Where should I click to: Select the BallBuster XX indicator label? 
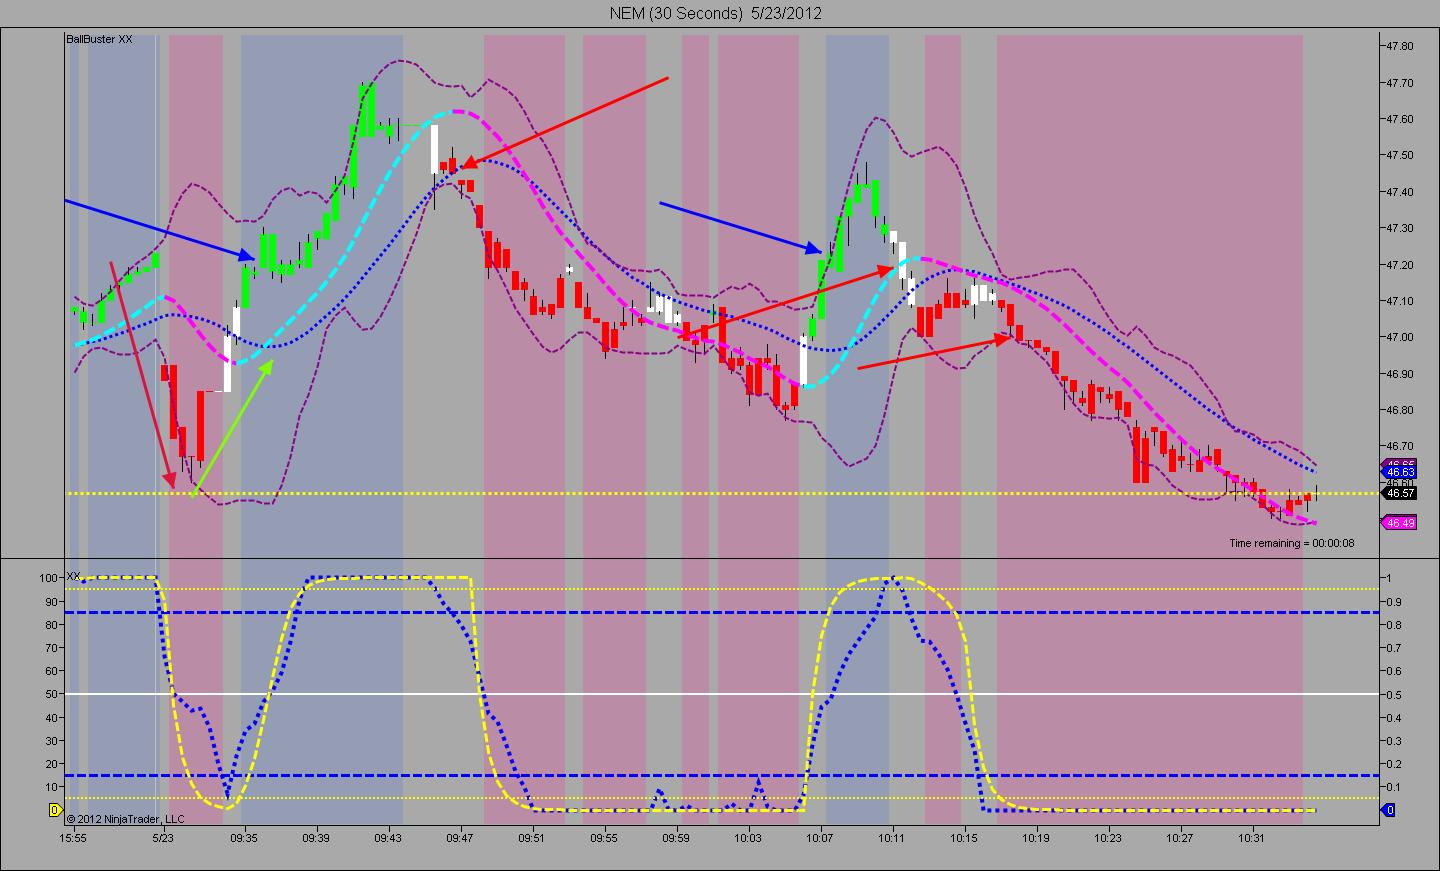[99, 40]
